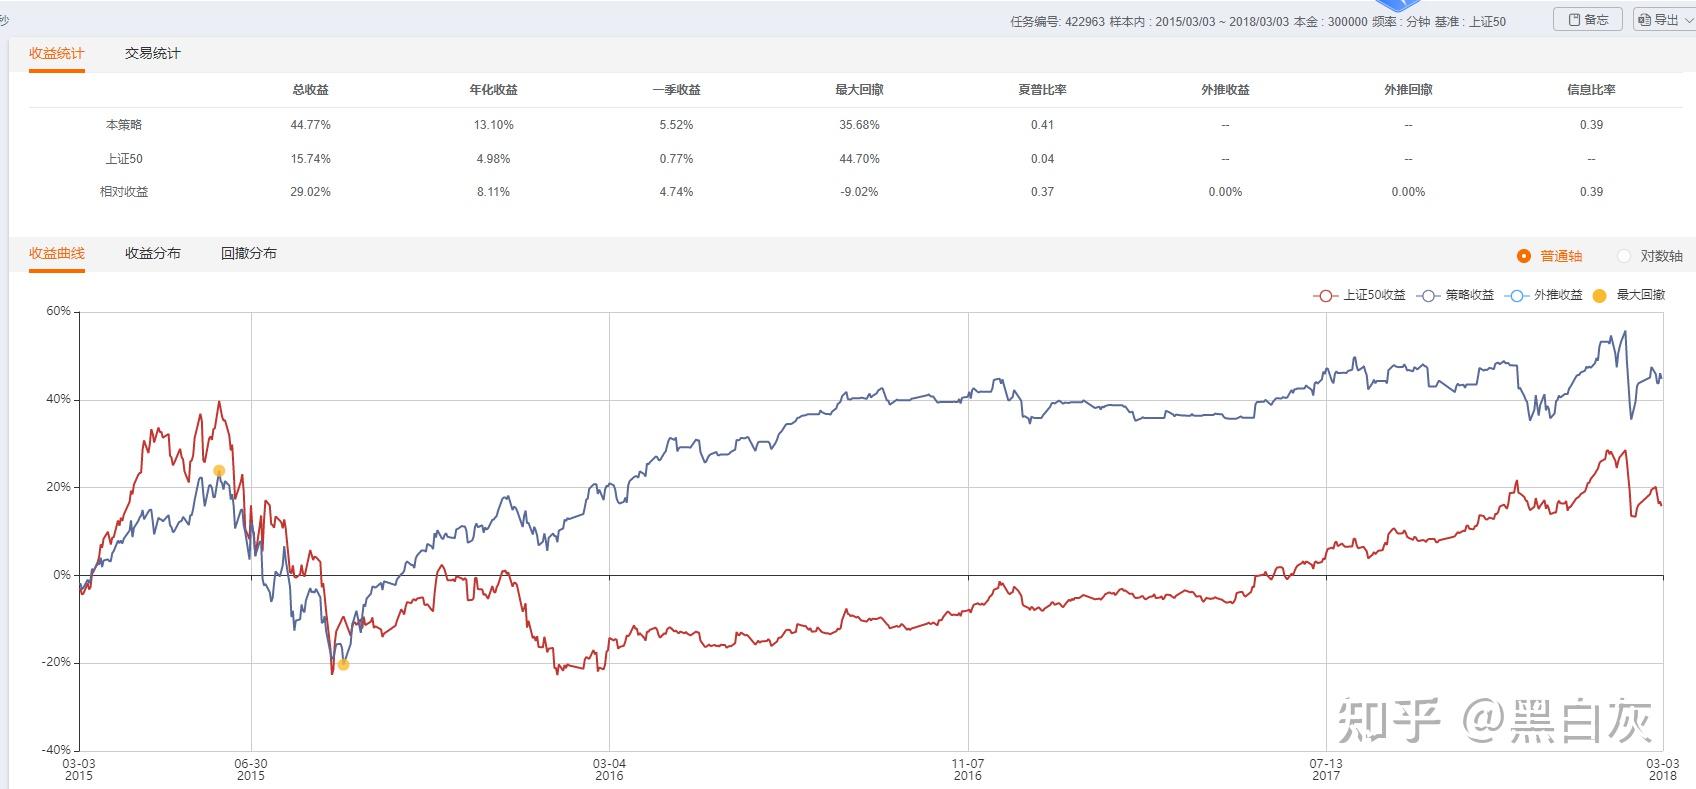Click the 最大回撤 yellow legend dot
The height and width of the screenshot is (789, 1696).
click(x=1599, y=296)
